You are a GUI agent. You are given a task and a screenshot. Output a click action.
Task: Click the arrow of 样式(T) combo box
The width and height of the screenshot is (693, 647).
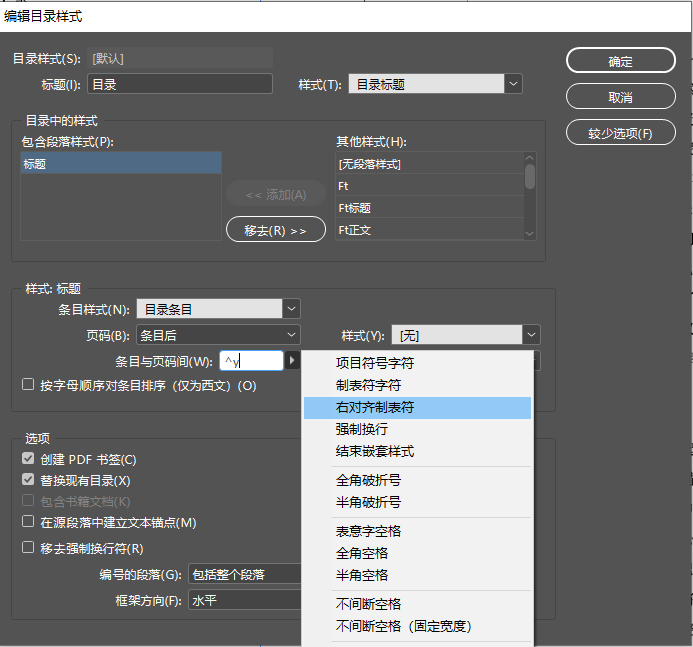(x=513, y=84)
